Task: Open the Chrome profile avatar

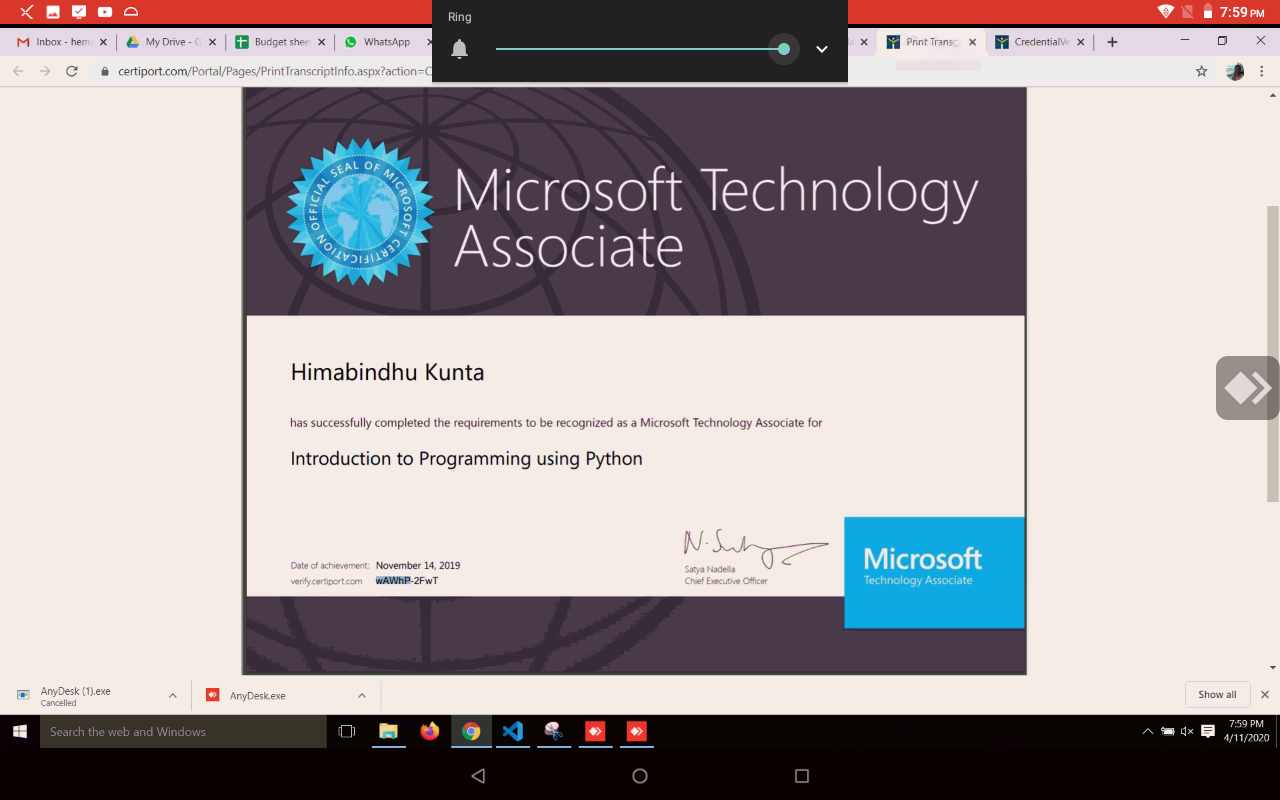Action: click(1235, 71)
